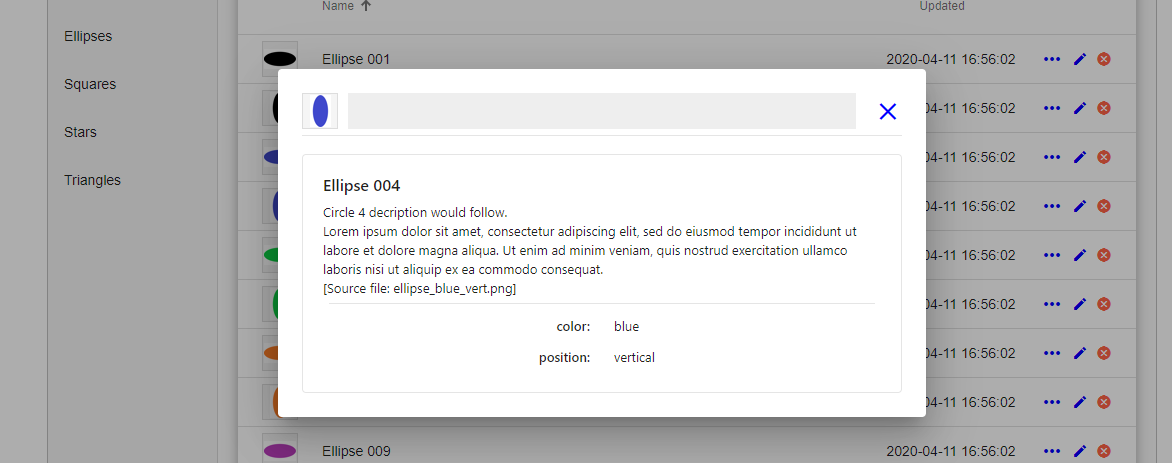Delete Ellipse 001 with red icon

(1103, 59)
